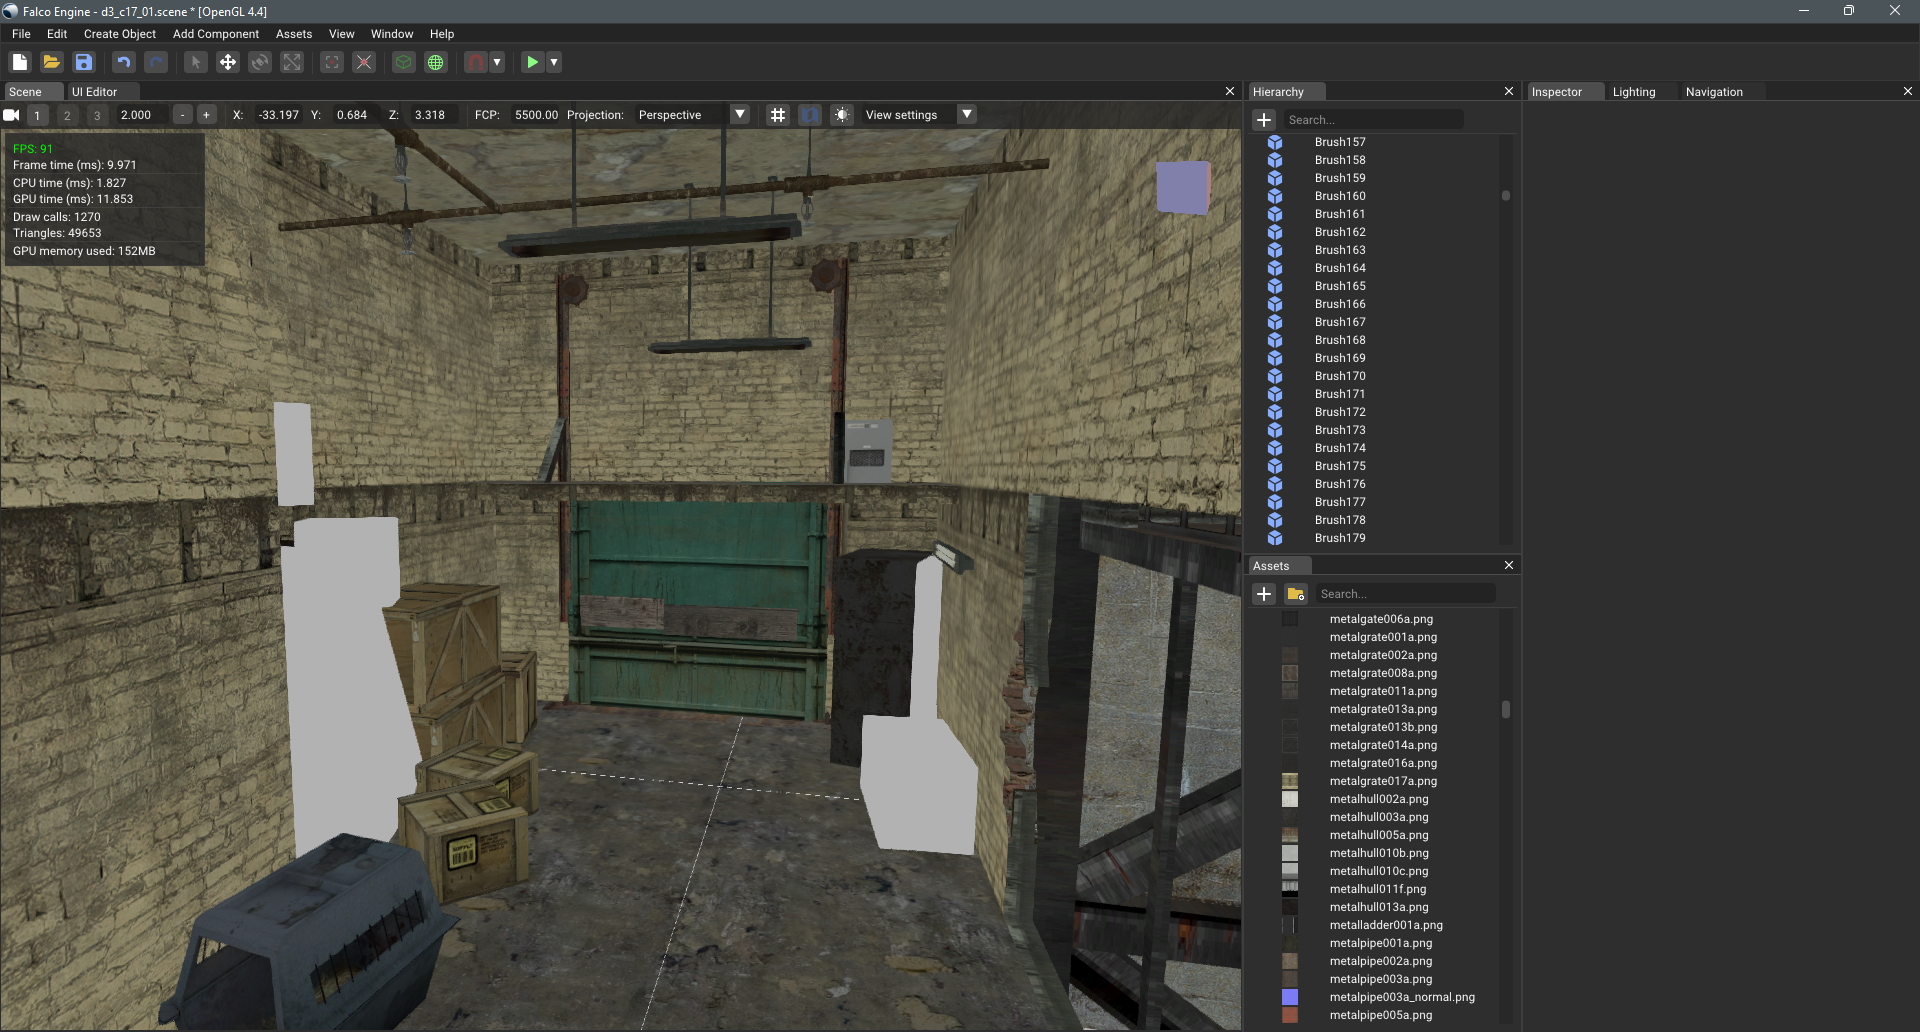Activate the Move gizmo tool
Screen dimensions: 1920x1032
coord(228,62)
